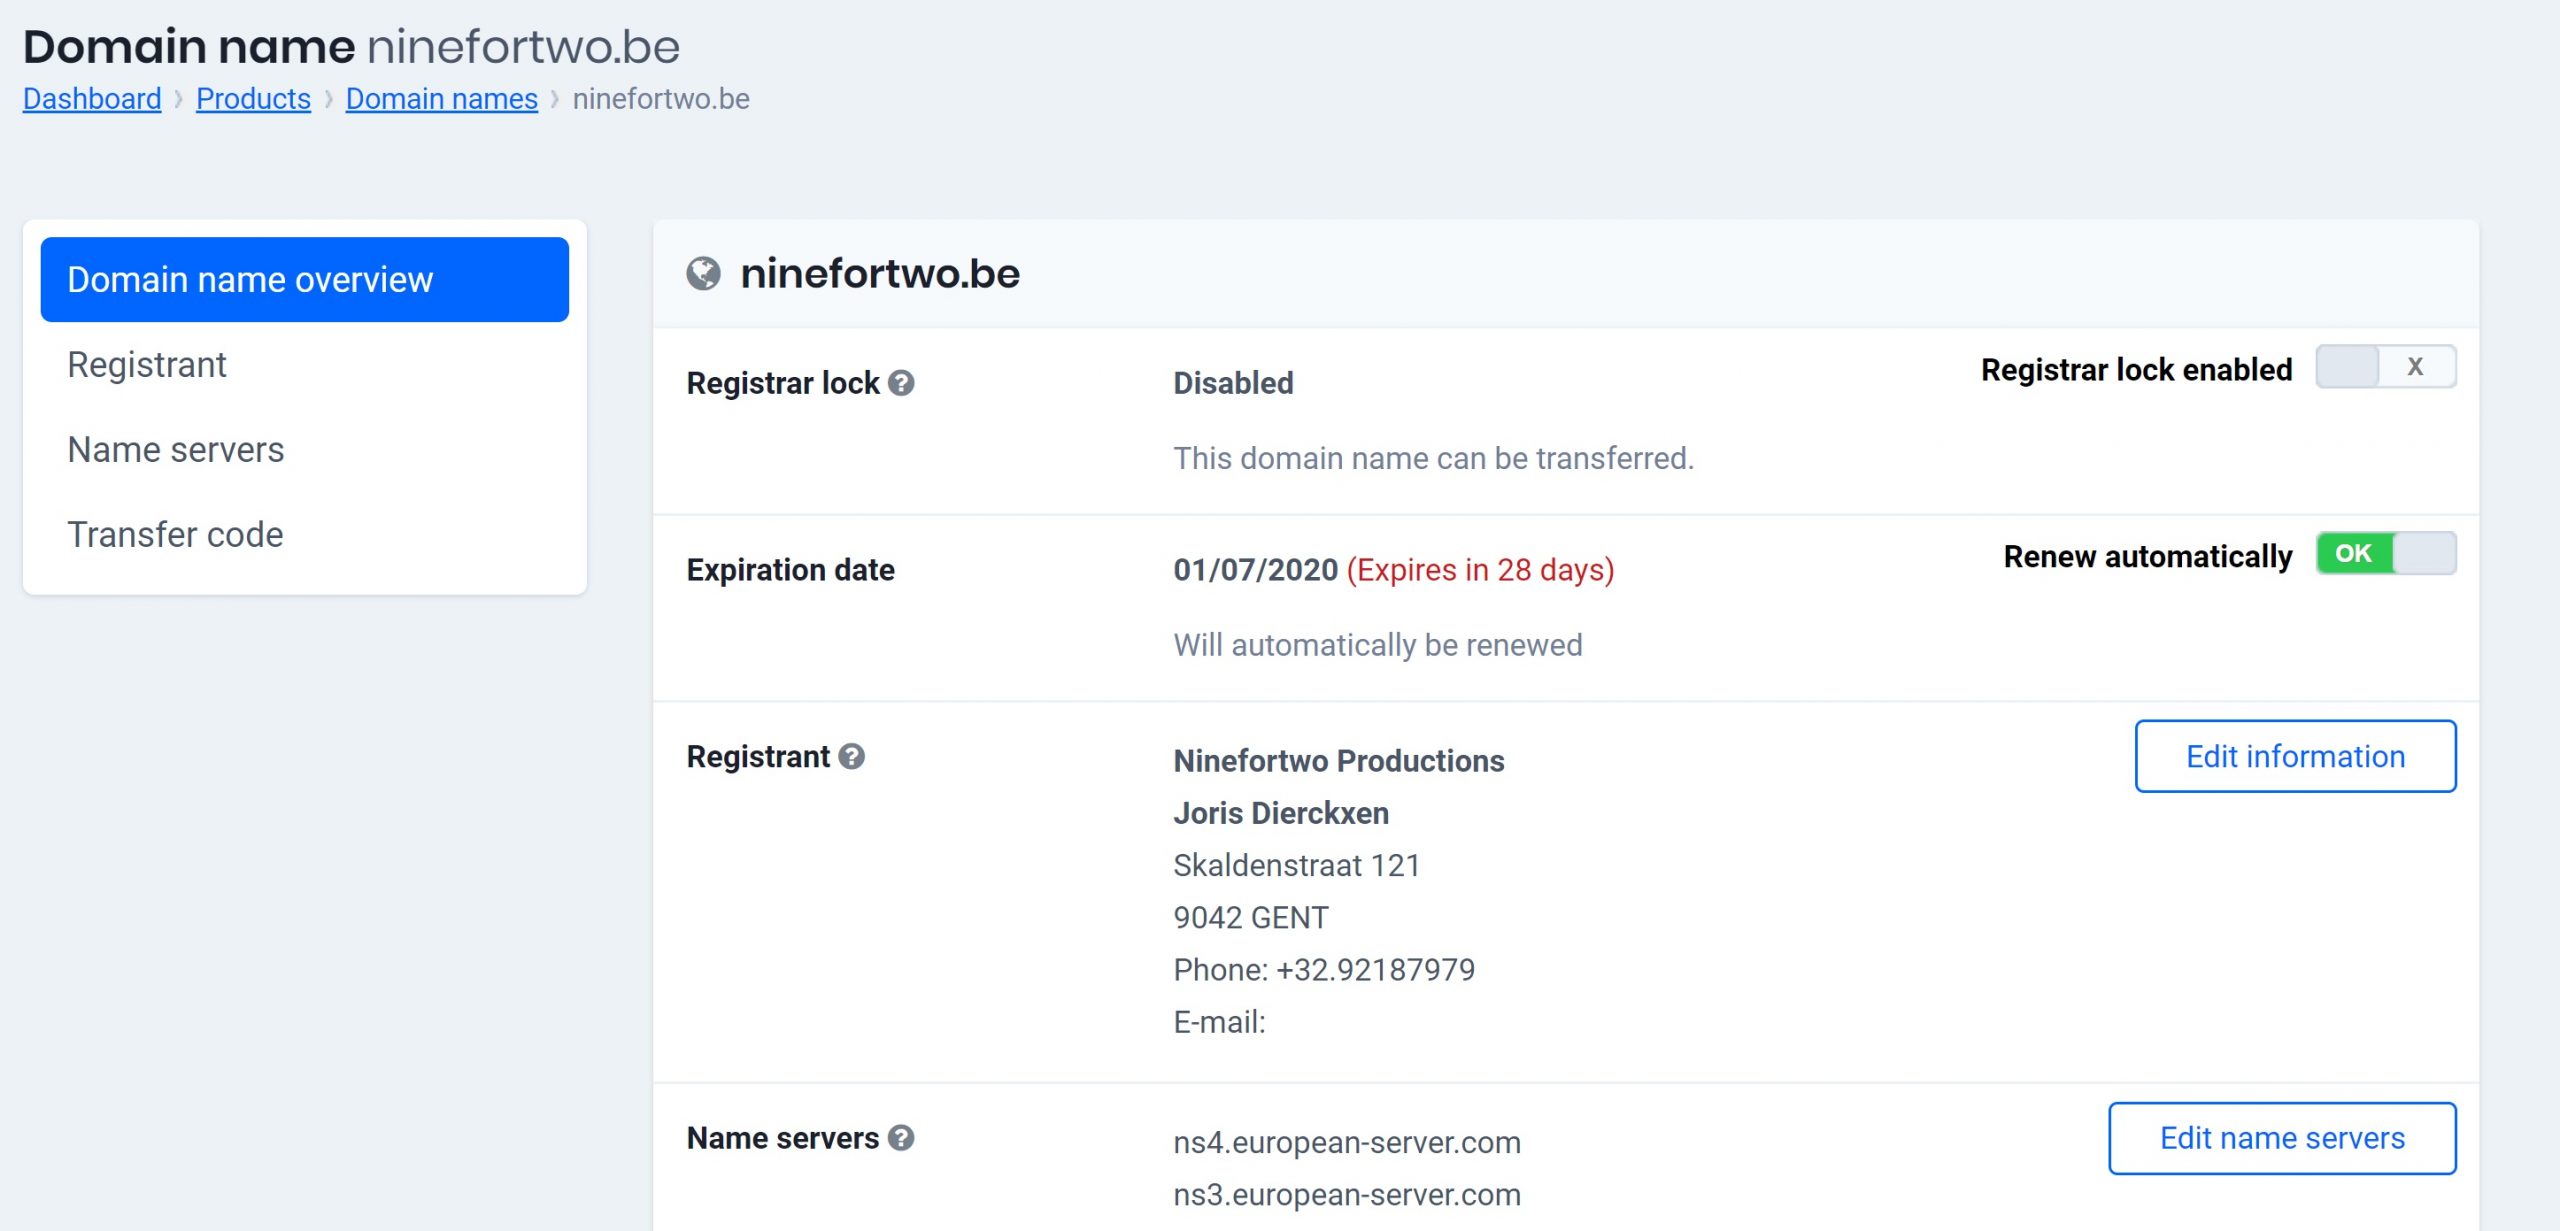The image size is (2560, 1231).
Task: Click the X on the registrar lock toggle
Action: [2415, 367]
